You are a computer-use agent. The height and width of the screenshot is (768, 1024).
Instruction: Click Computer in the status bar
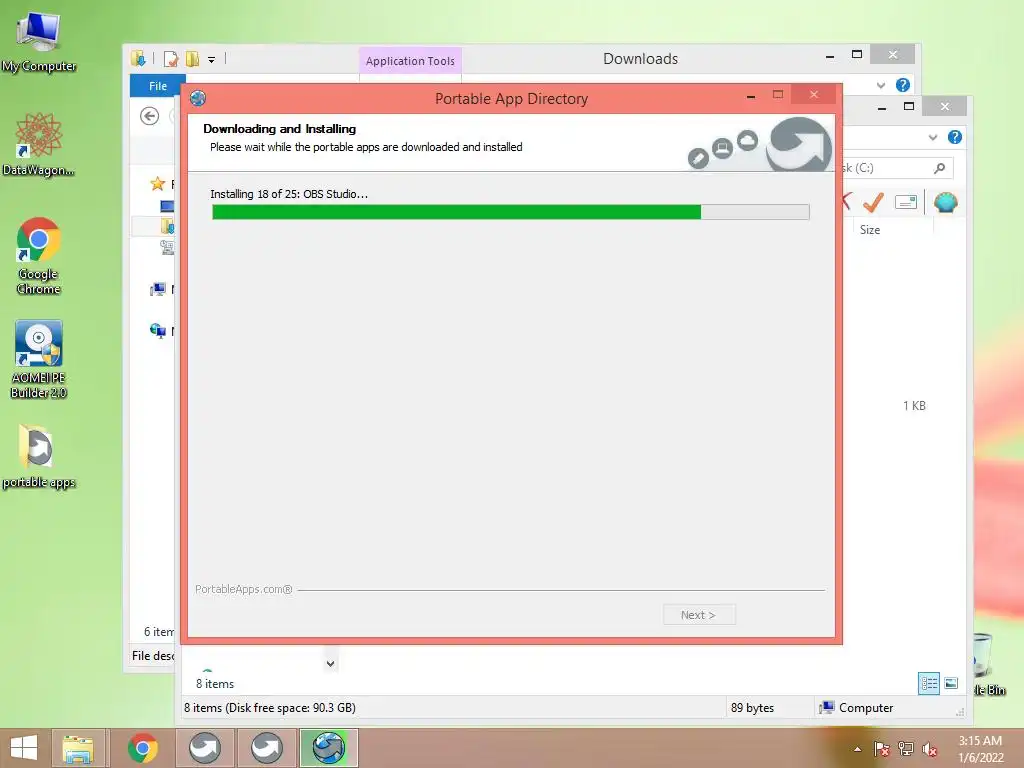[x=856, y=708]
